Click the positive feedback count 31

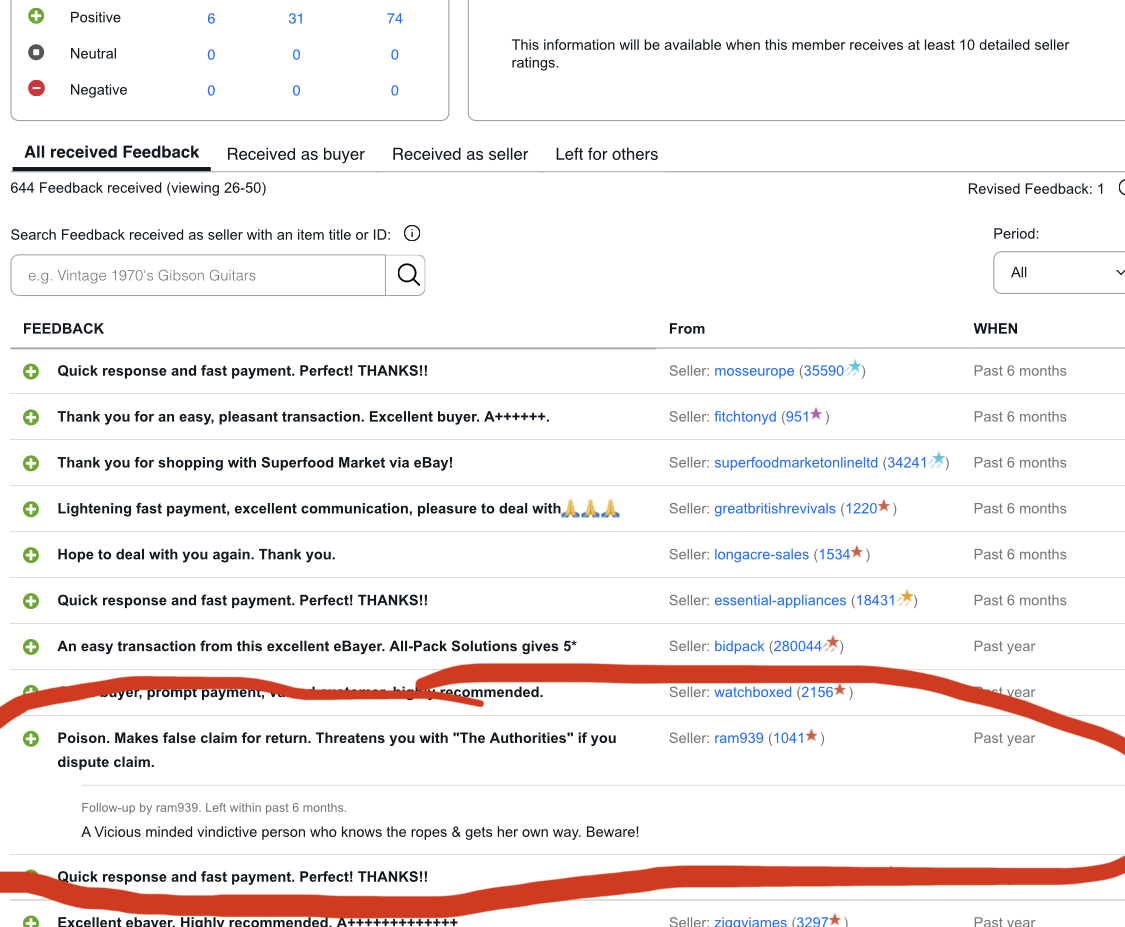coord(296,19)
